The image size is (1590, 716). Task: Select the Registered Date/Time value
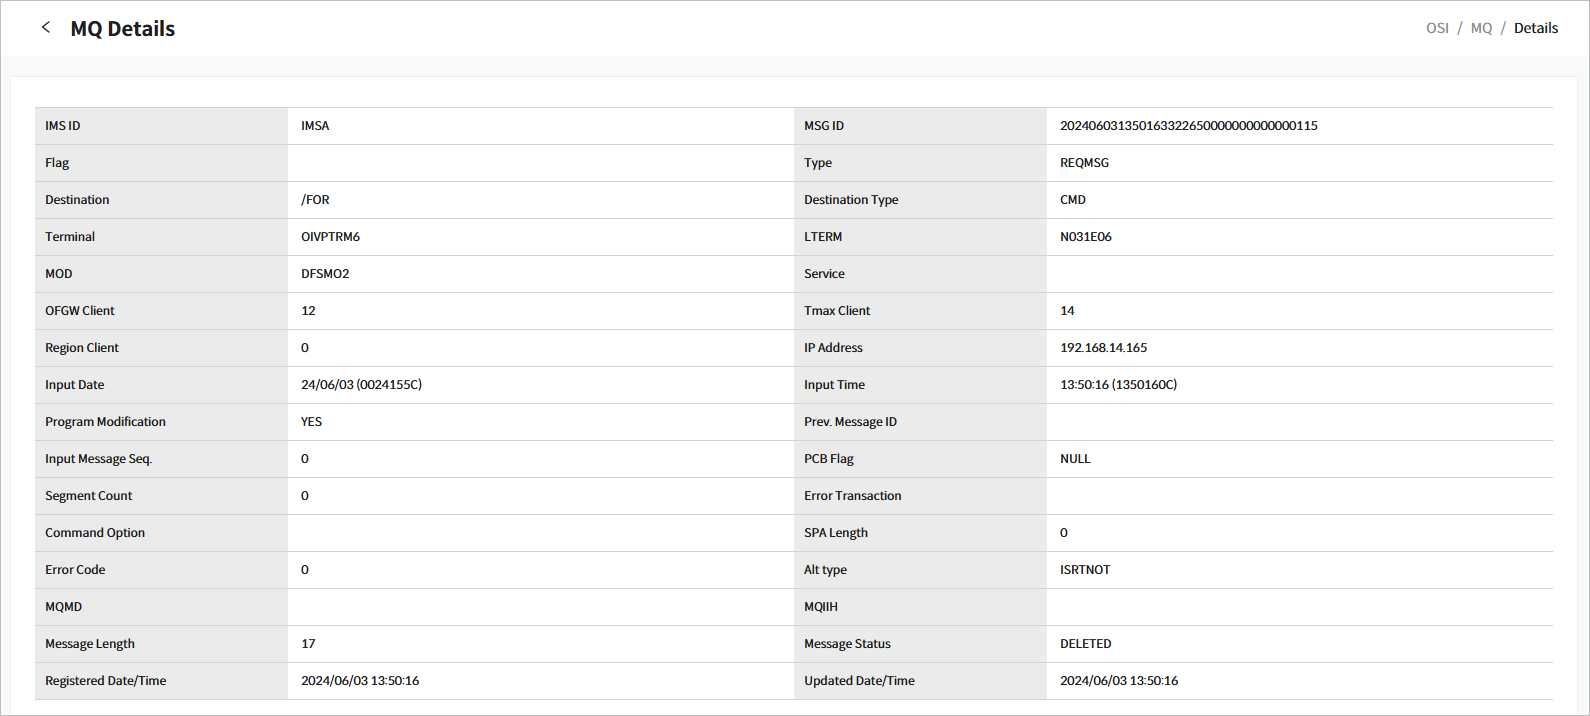[x=360, y=681]
